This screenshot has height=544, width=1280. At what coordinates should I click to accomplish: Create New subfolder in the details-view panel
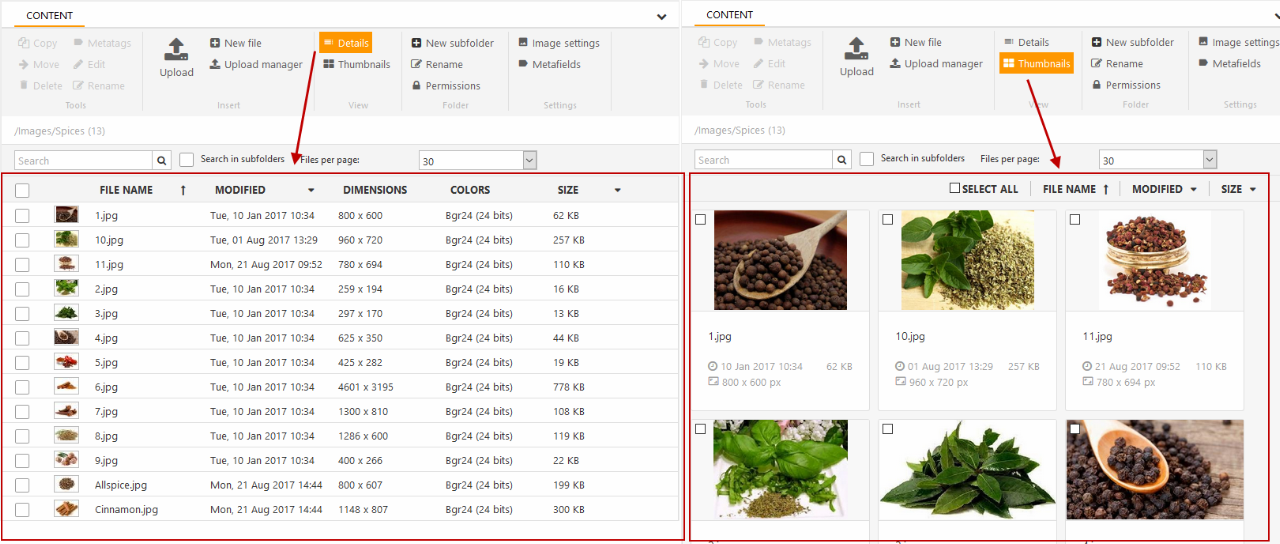click(x=452, y=43)
